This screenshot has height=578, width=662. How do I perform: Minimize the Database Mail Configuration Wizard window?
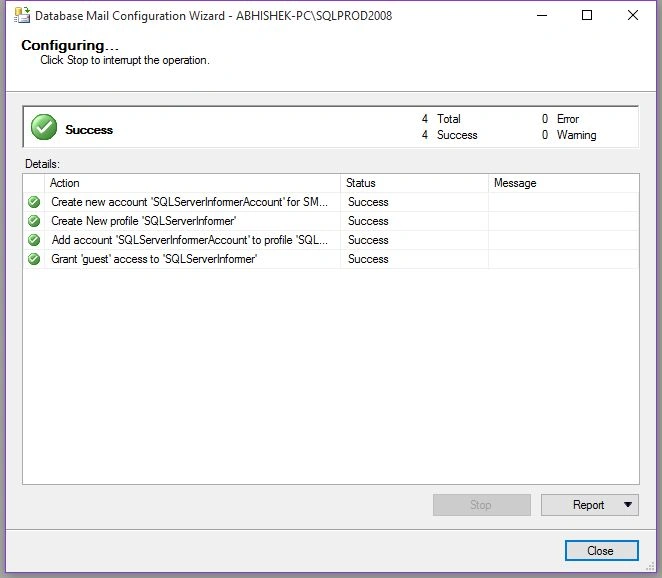[x=542, y=16]
